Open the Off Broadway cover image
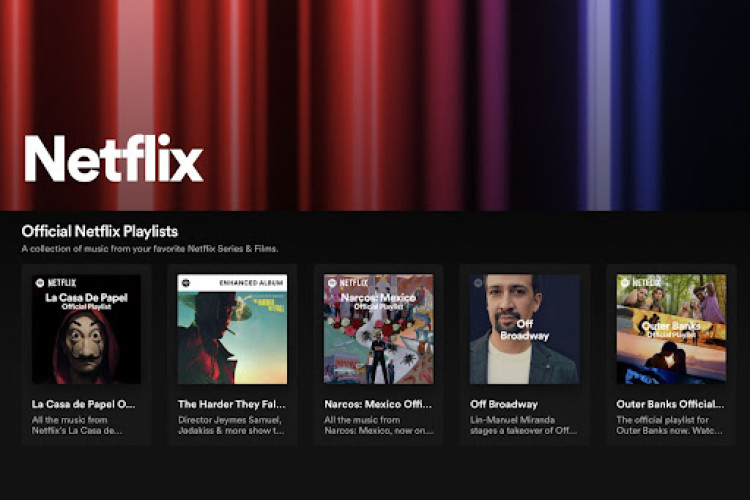 524,329
